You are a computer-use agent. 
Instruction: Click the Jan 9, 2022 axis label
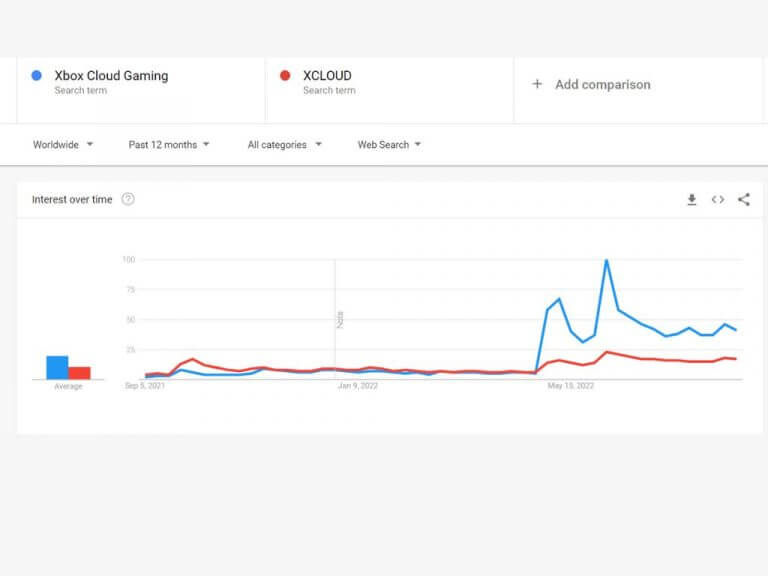[358, 386]
